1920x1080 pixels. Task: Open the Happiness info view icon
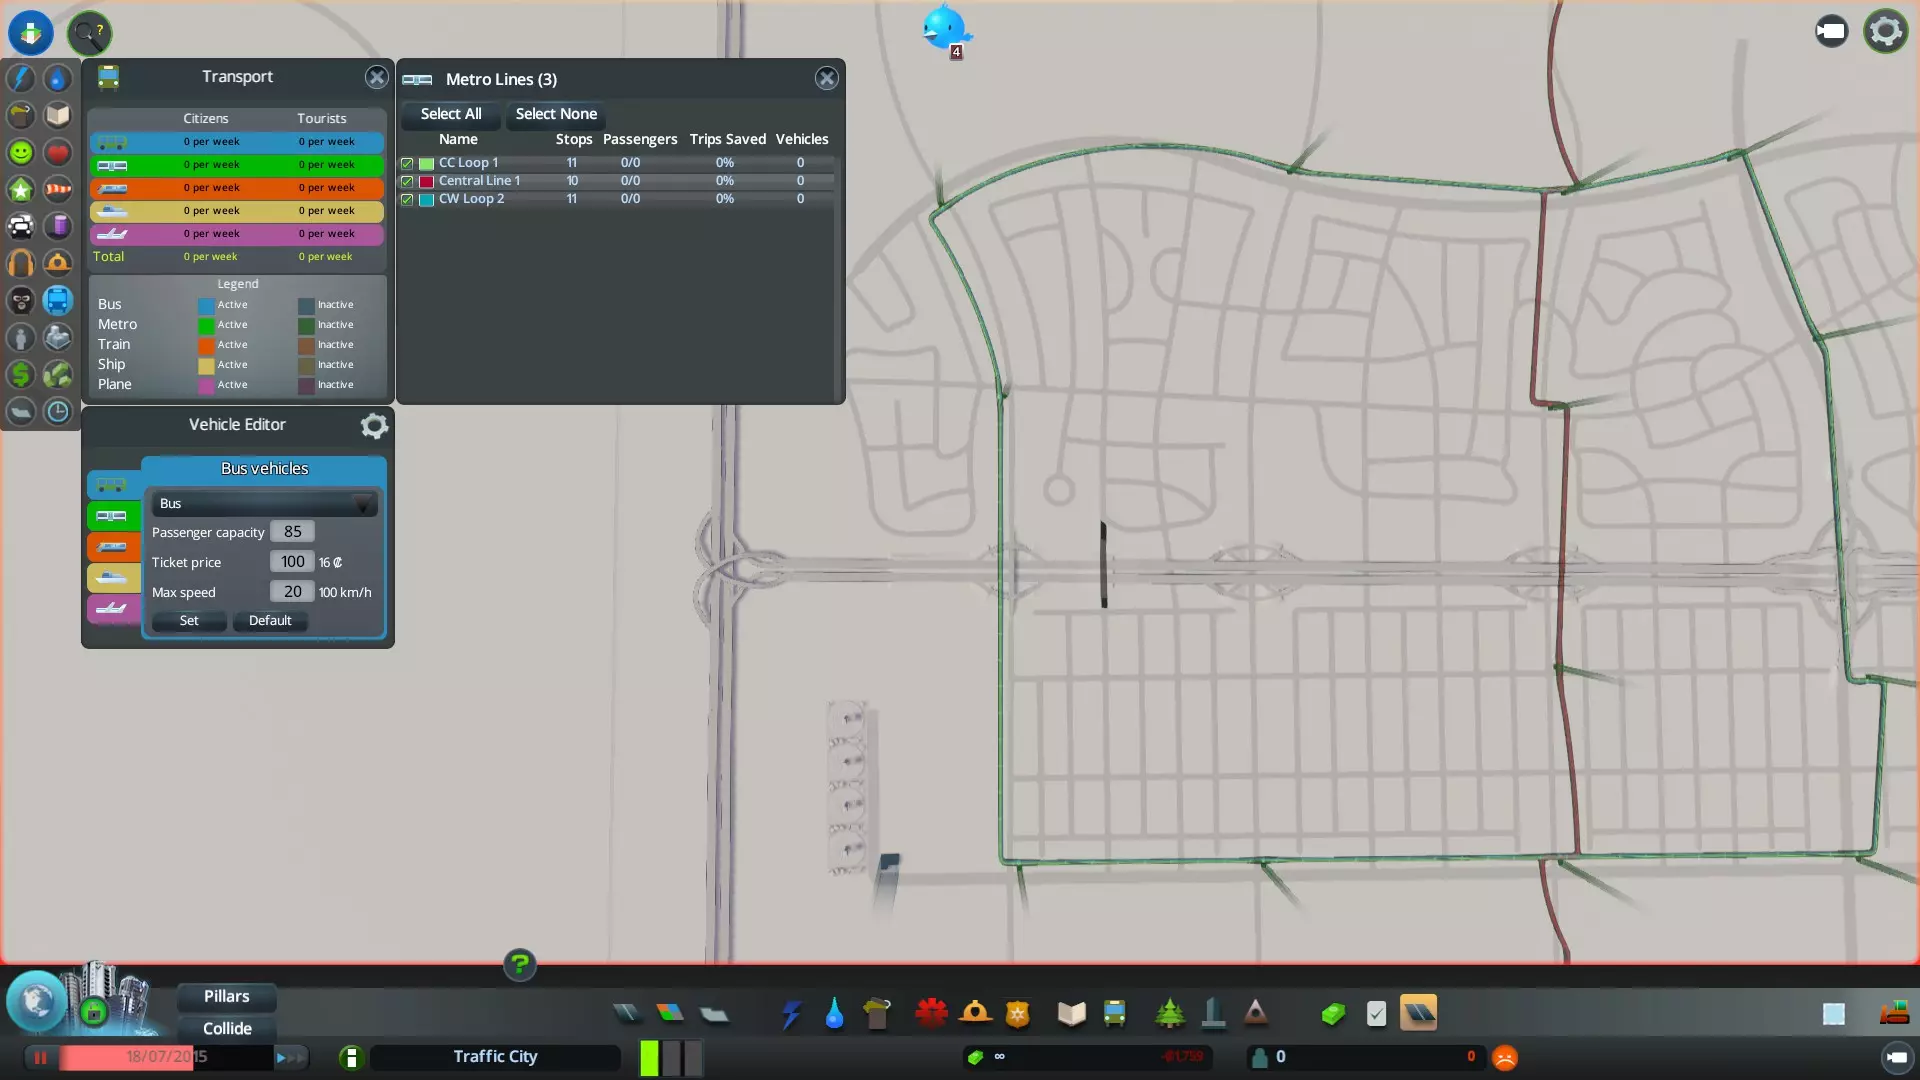[x=20, y=152]
